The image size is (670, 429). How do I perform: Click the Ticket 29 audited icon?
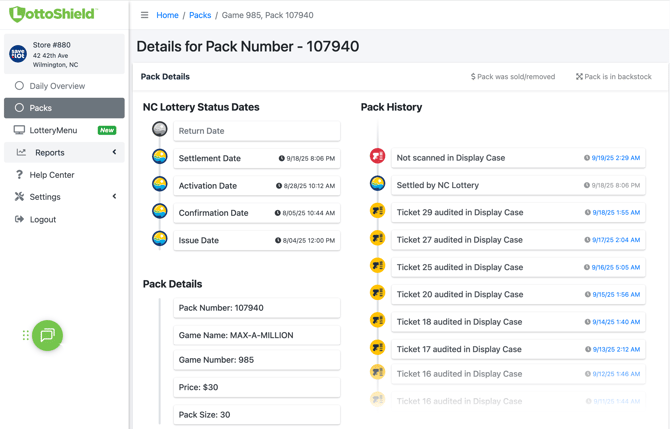point(378,212)
